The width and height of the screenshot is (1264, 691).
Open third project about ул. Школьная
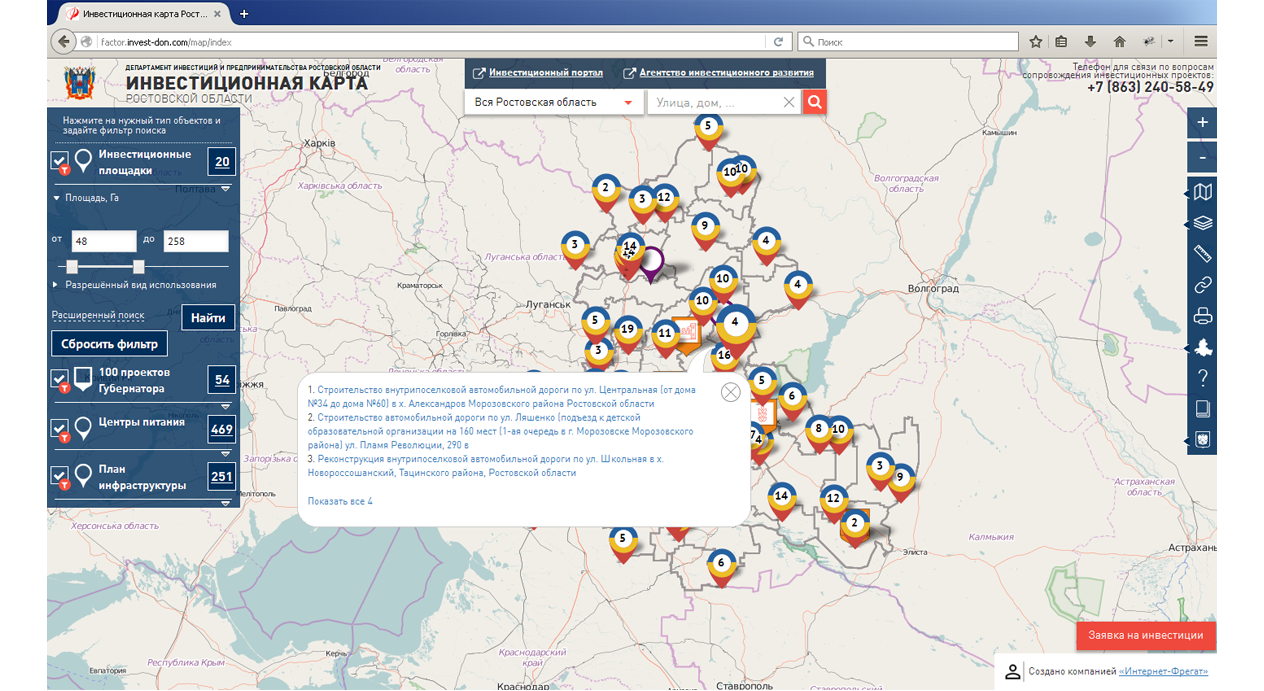(x=487, y=466)
